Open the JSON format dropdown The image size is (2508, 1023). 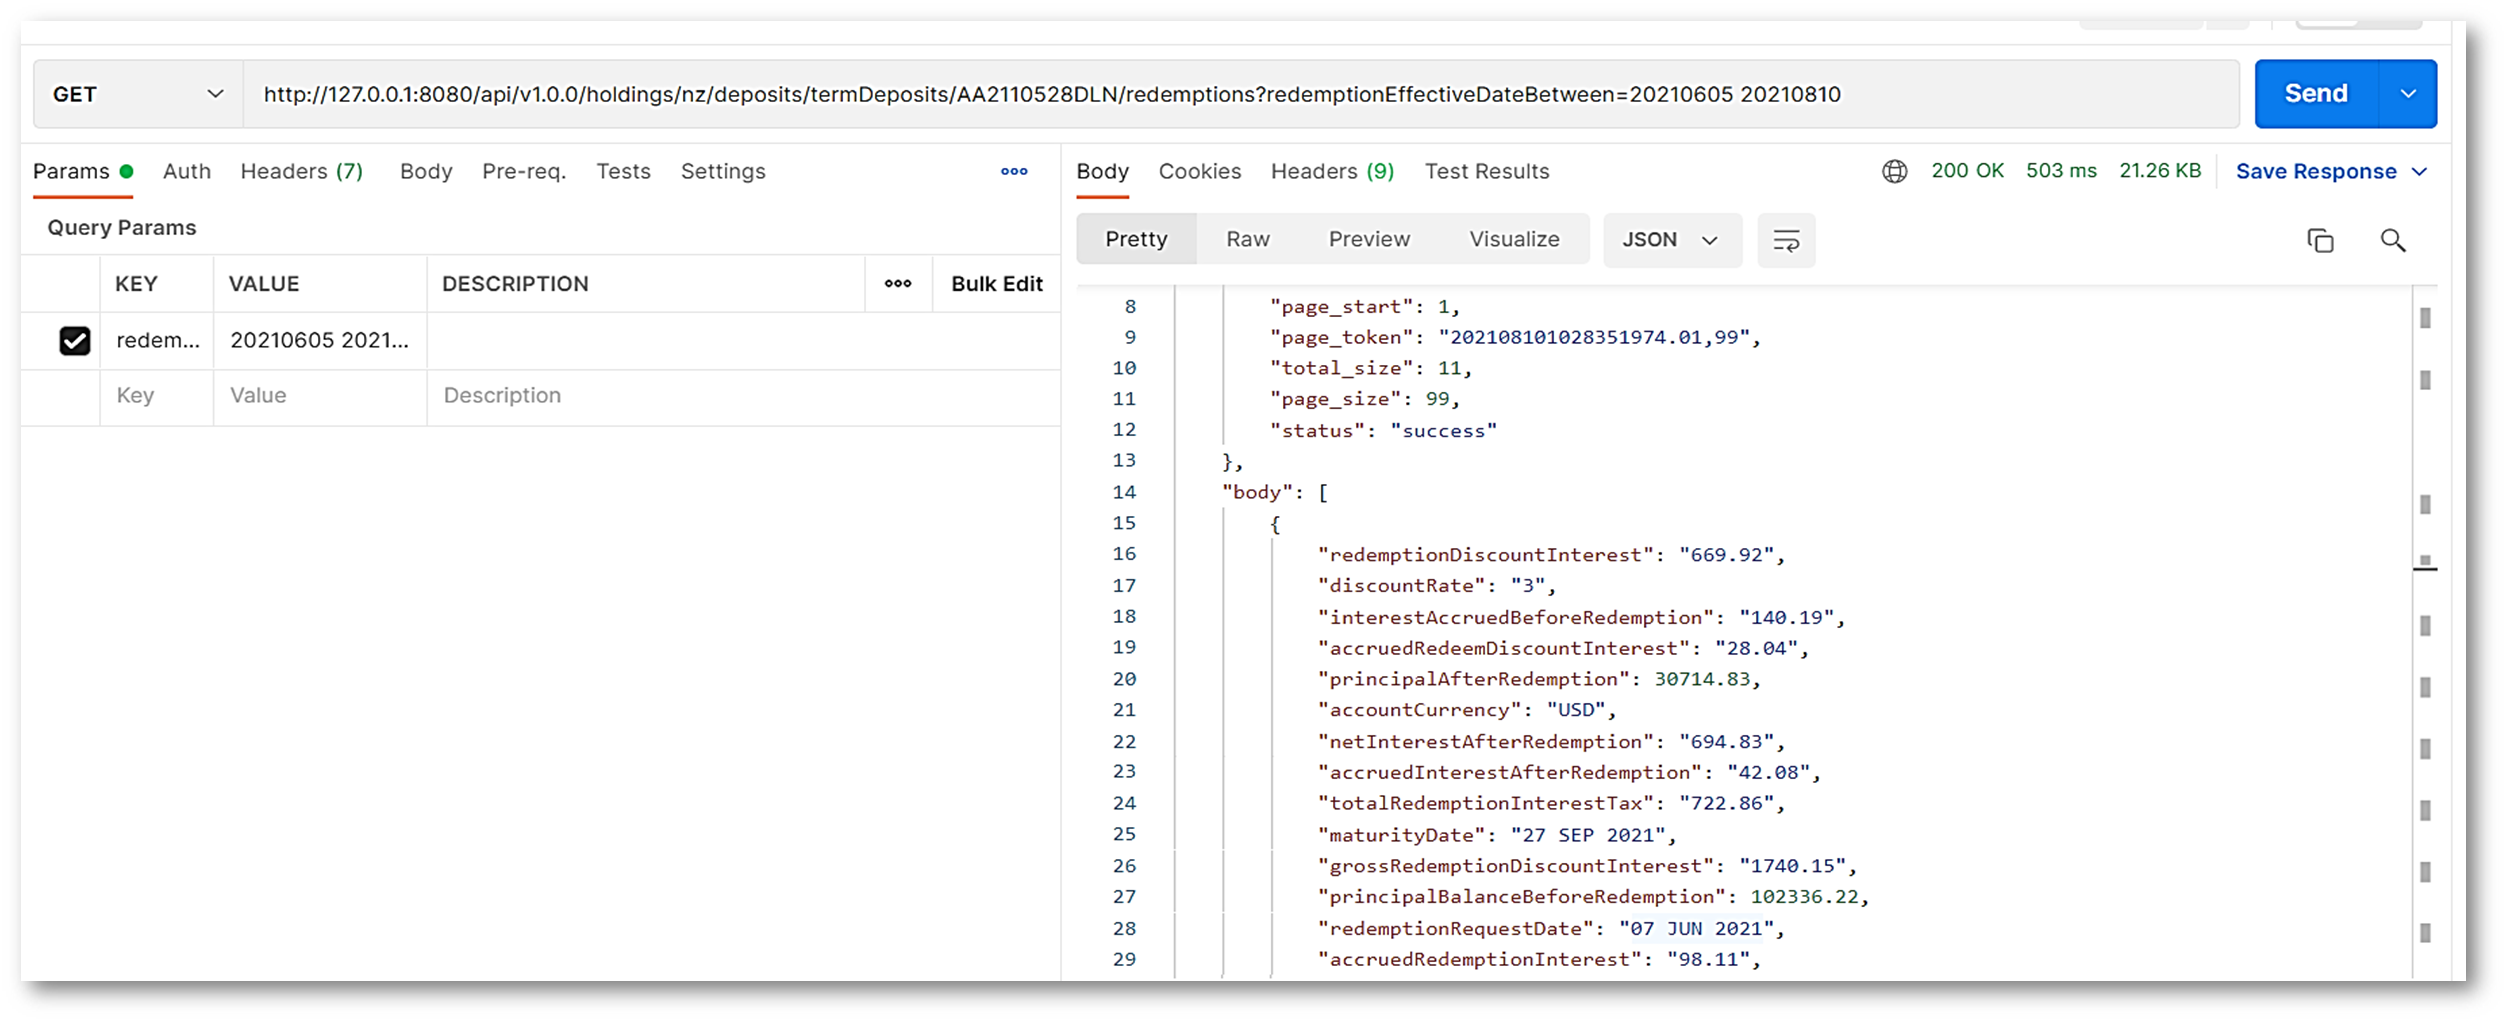pyautogui.click(x=1670, y=240)
